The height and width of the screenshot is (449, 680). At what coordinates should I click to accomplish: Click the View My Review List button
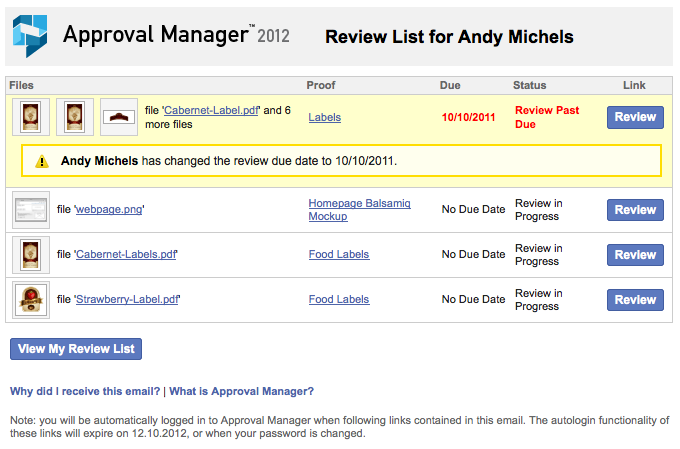point(76,349)
